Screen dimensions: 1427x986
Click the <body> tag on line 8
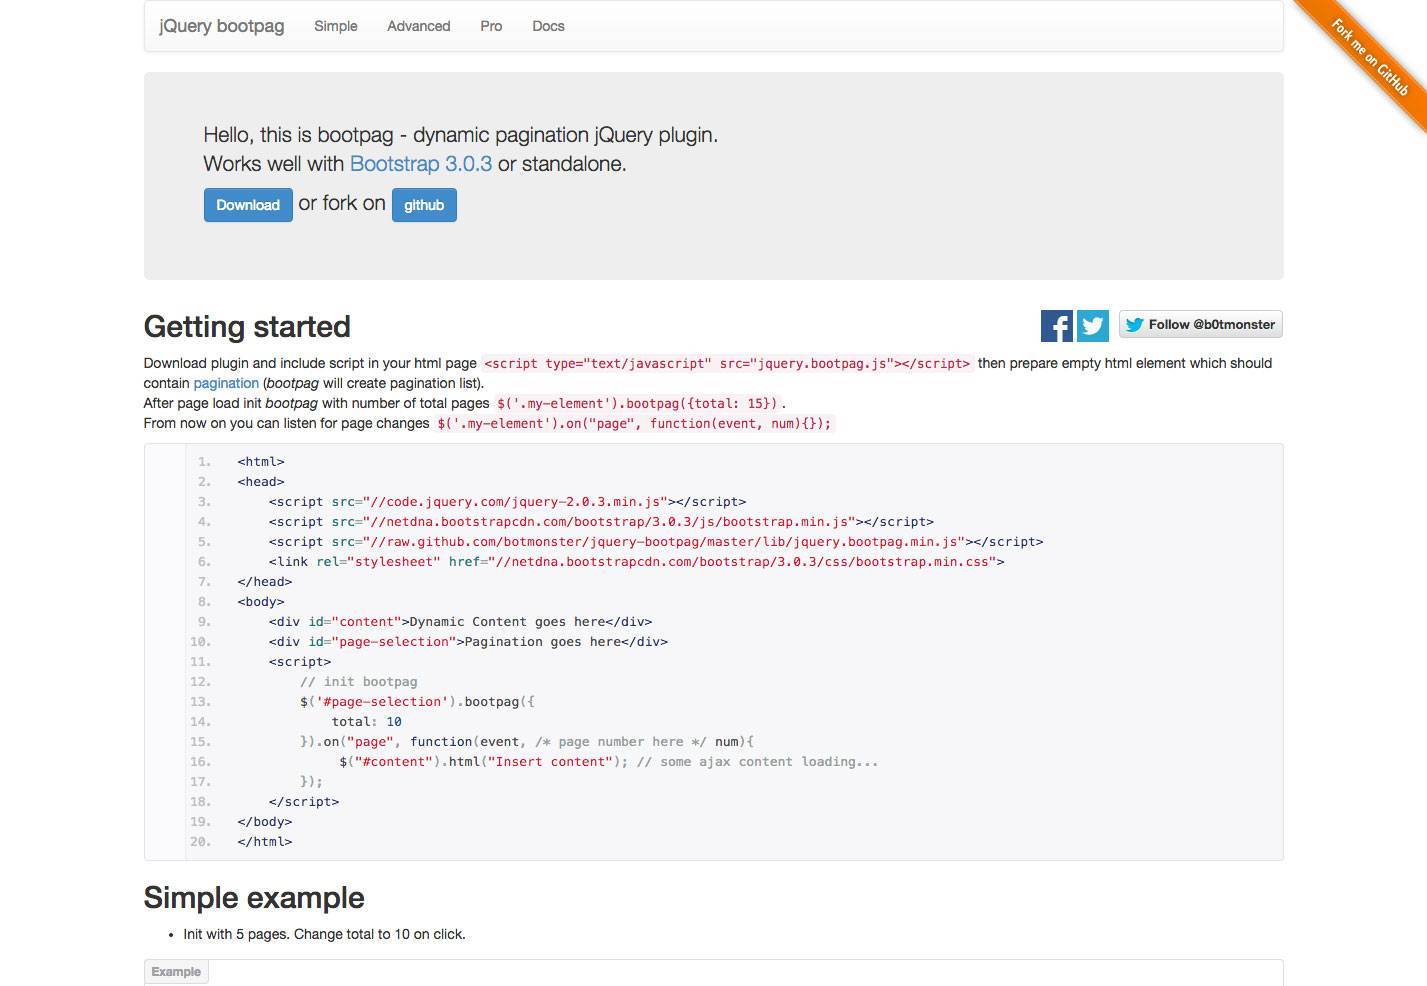(x=261, y=602)
